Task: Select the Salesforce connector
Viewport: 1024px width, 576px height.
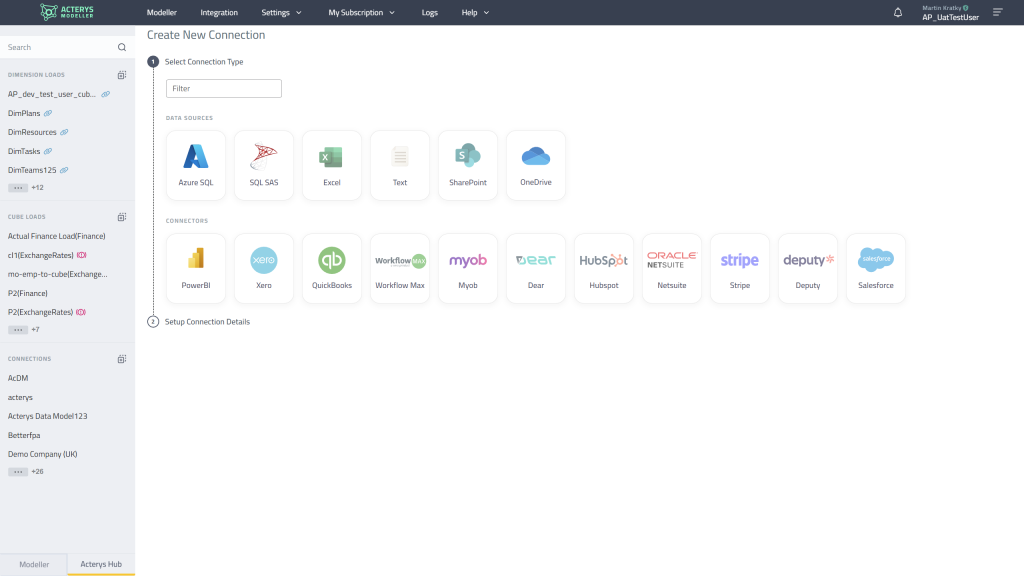Action: (x=875, y=267)
